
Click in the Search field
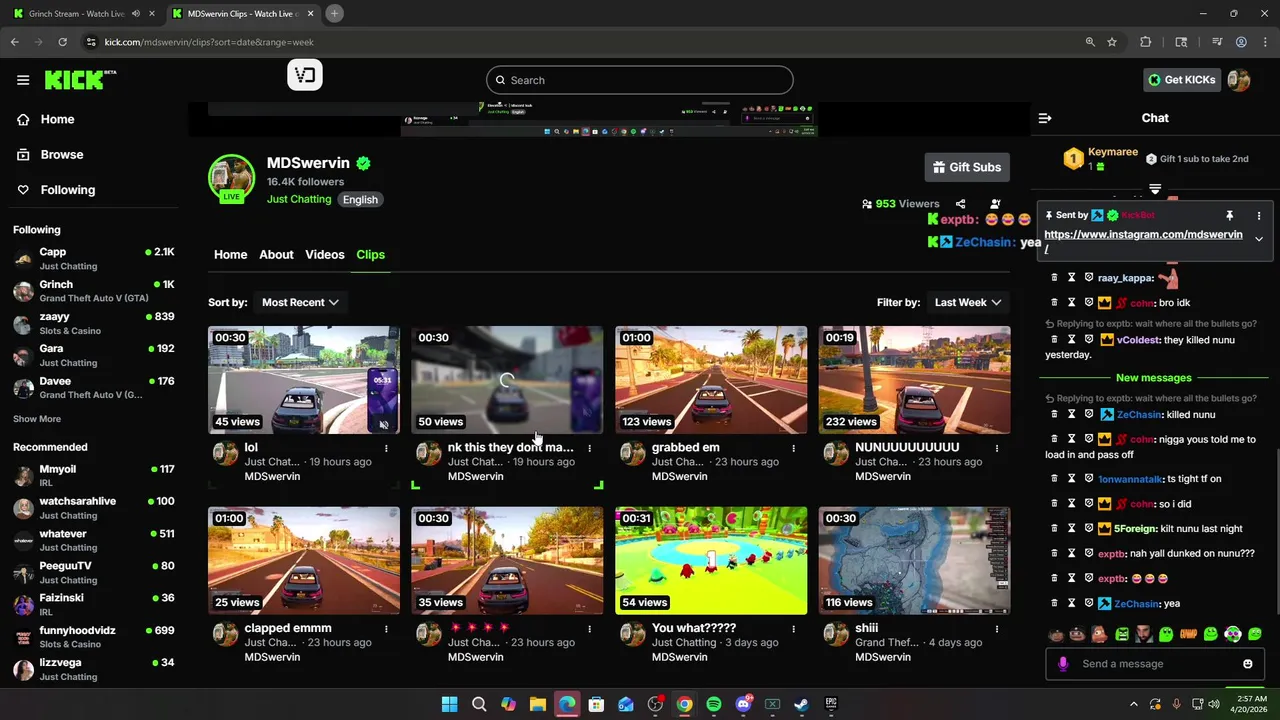pyautogui.click(x=640, y=80)
